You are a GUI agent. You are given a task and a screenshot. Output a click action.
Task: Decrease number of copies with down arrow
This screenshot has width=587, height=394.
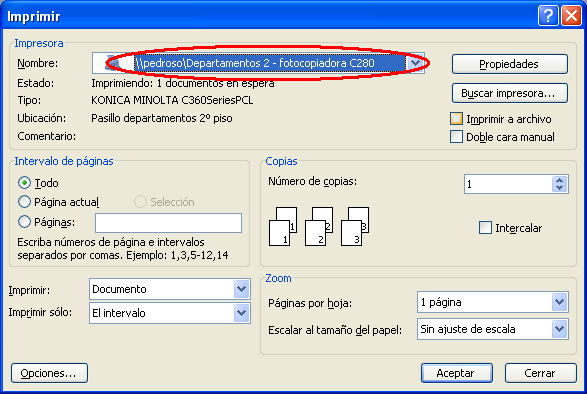[559, 188]
